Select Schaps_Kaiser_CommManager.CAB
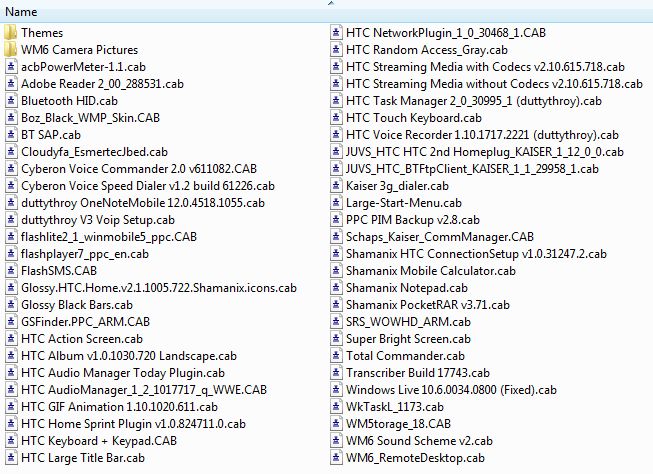 point(440,237)
